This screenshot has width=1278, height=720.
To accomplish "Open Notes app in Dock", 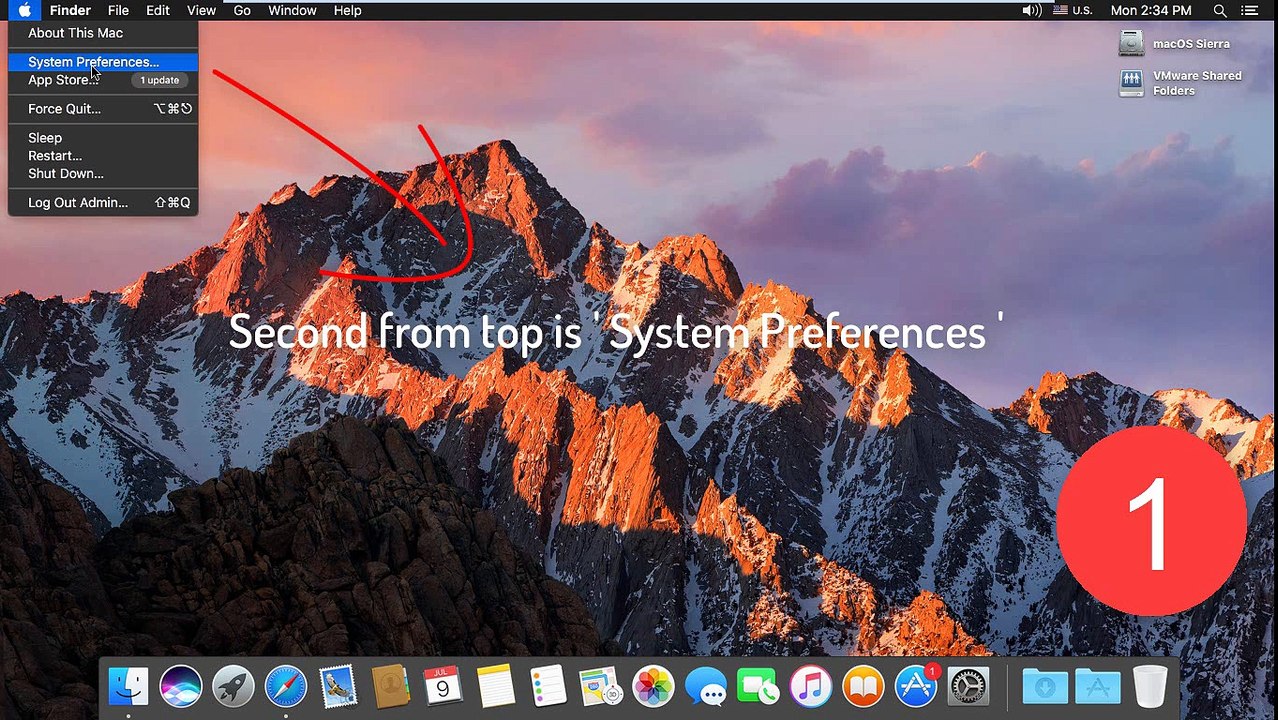I will pyautogui.click(x=496, y=687).
